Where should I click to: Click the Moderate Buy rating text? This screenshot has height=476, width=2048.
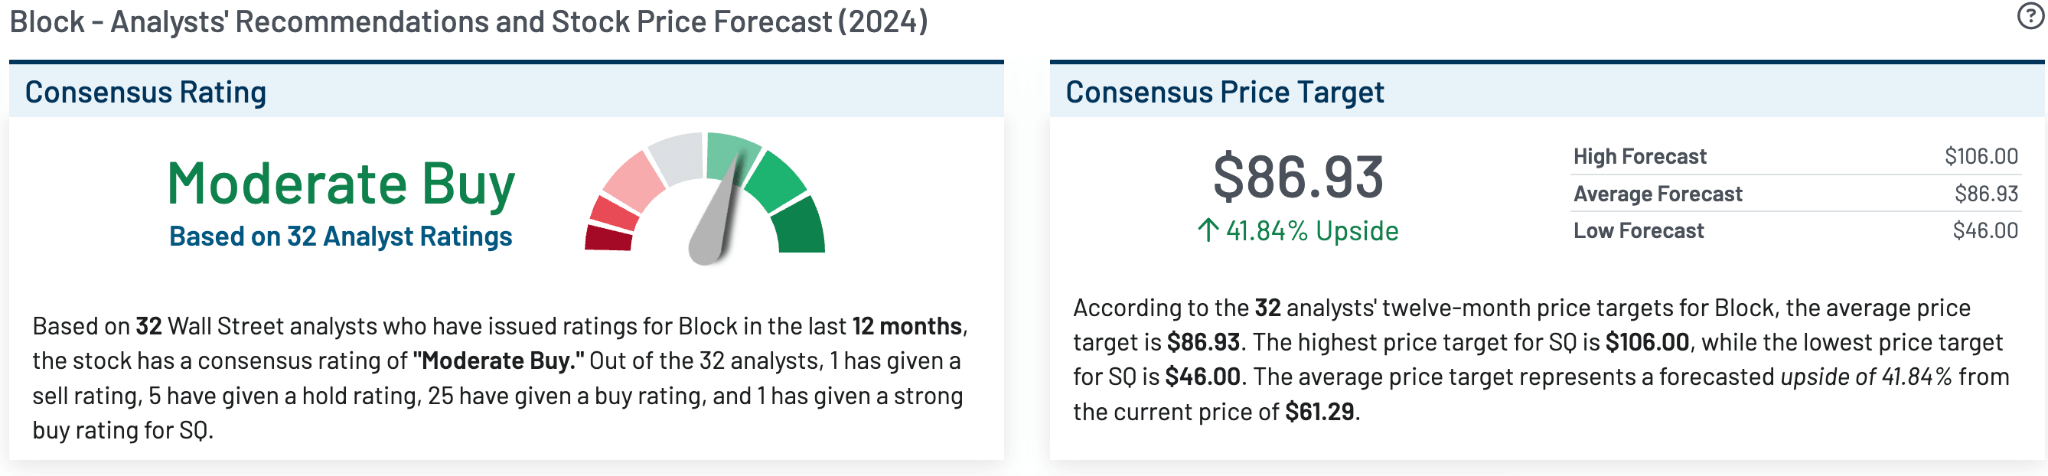click(x=341, y=184)
